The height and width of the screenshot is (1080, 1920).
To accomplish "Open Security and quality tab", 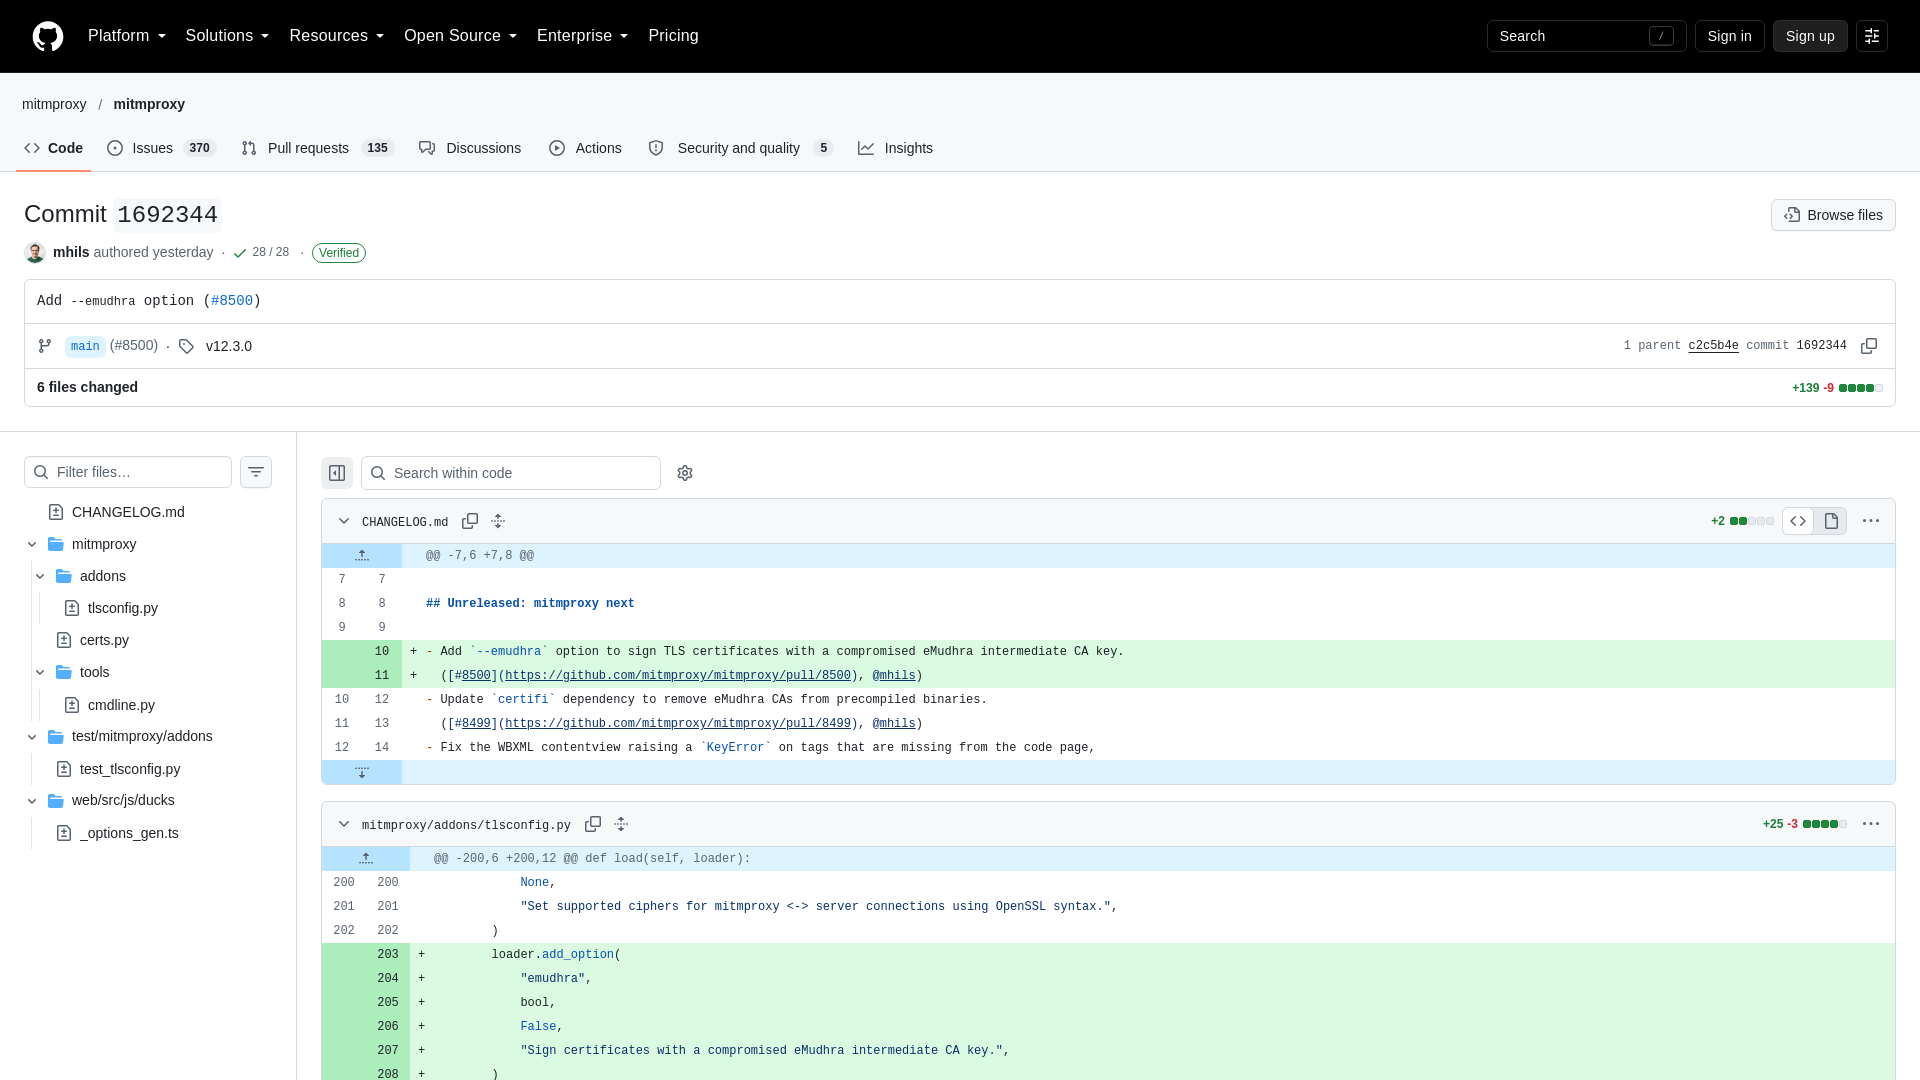I will [741, 148].
